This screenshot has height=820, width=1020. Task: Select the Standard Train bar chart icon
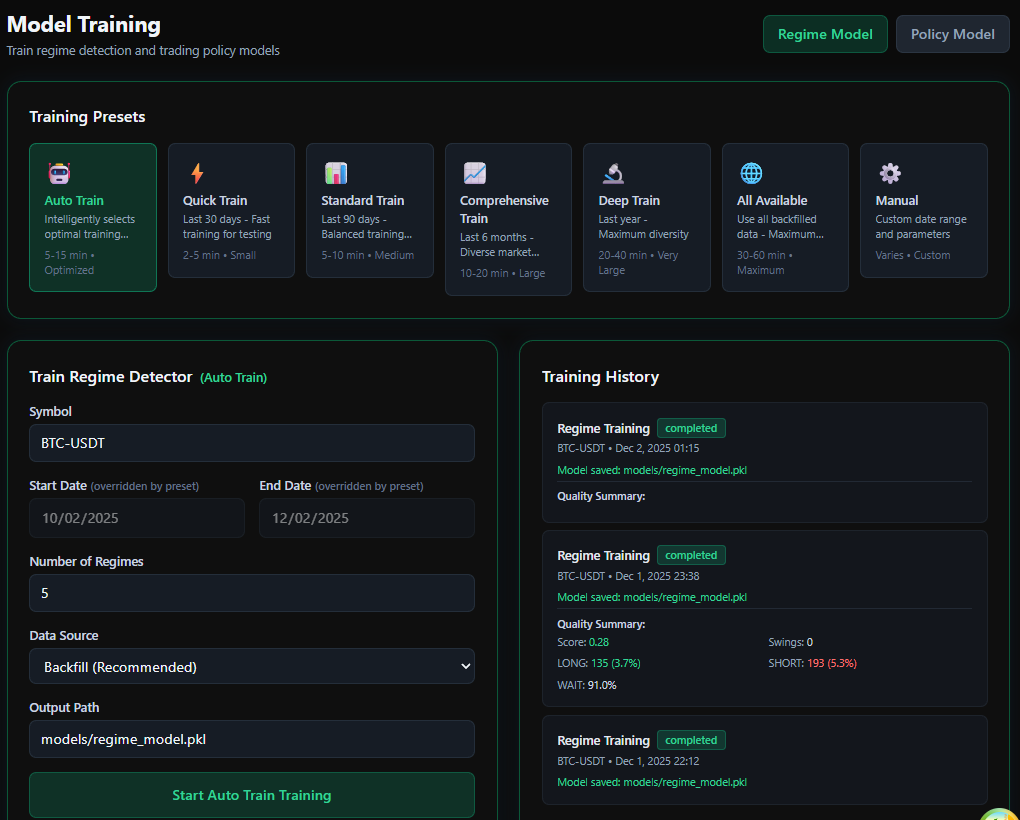[x=335, y=173]
